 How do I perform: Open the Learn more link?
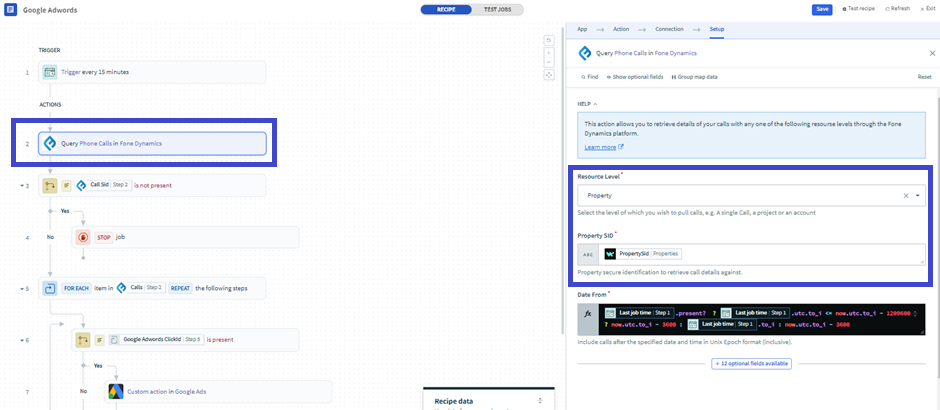coord(604,147)
